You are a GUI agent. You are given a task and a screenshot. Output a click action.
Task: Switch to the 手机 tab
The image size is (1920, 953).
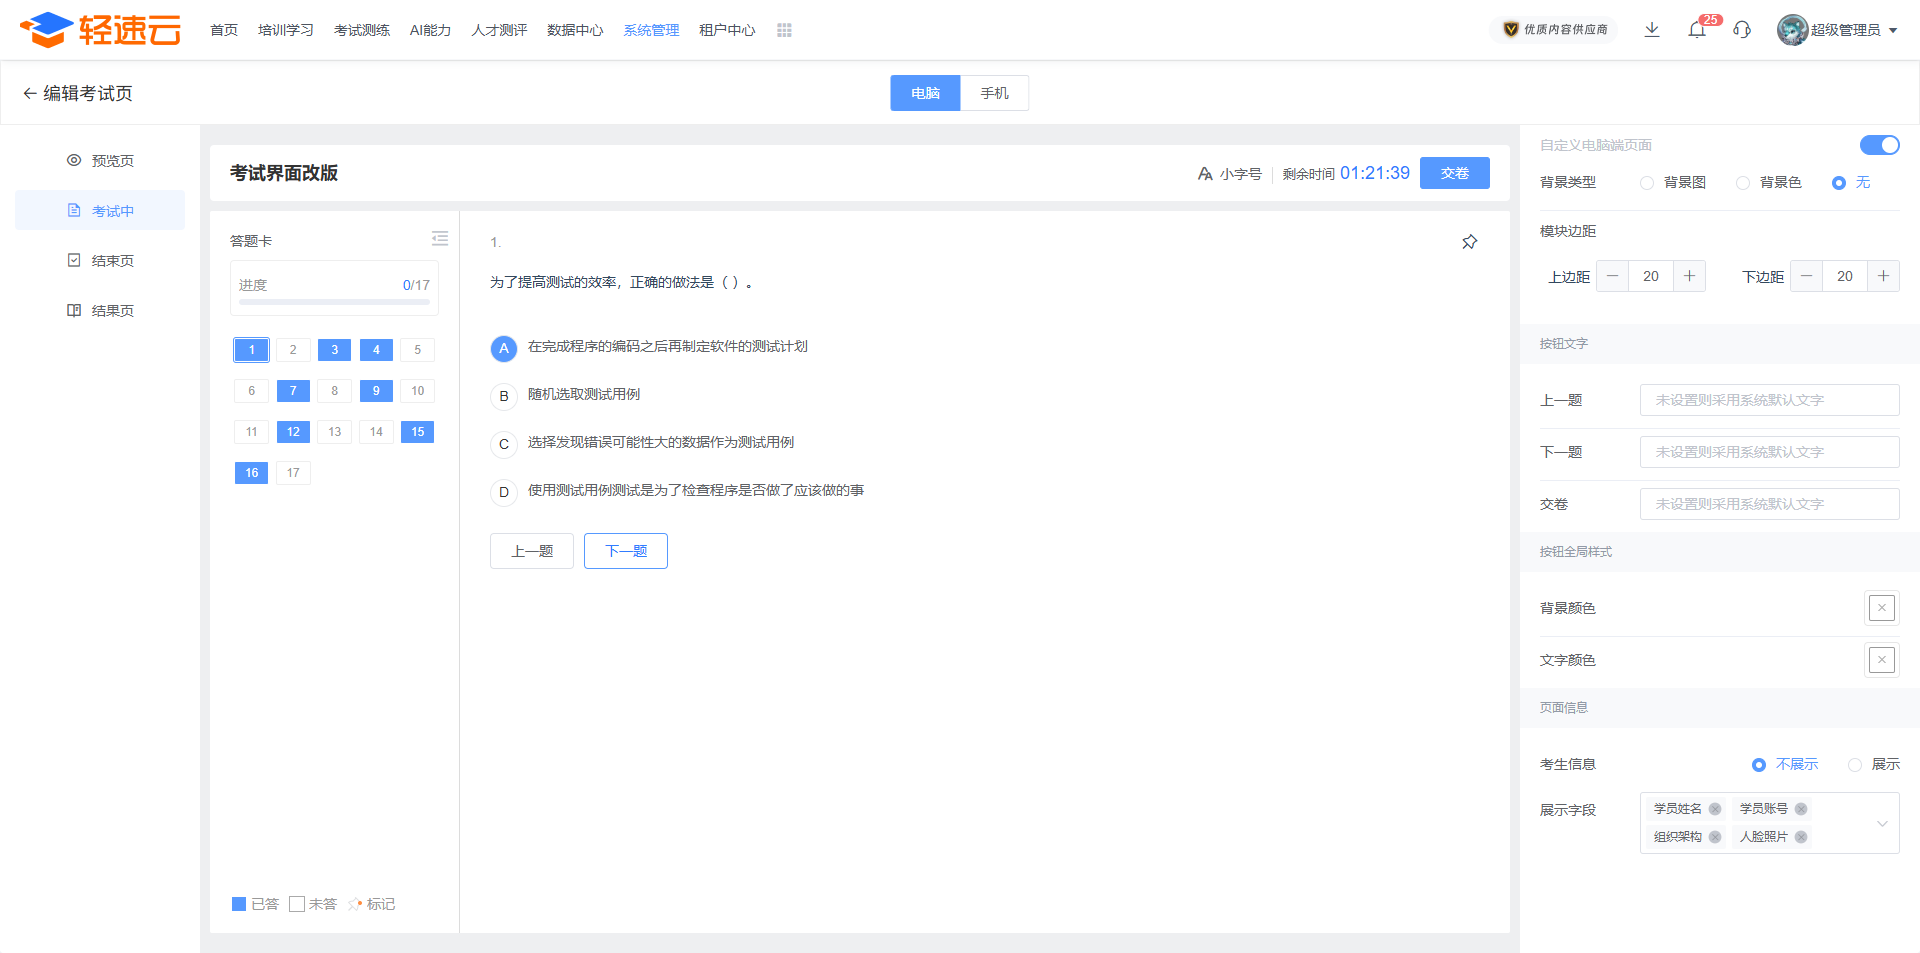click(994, 93)
